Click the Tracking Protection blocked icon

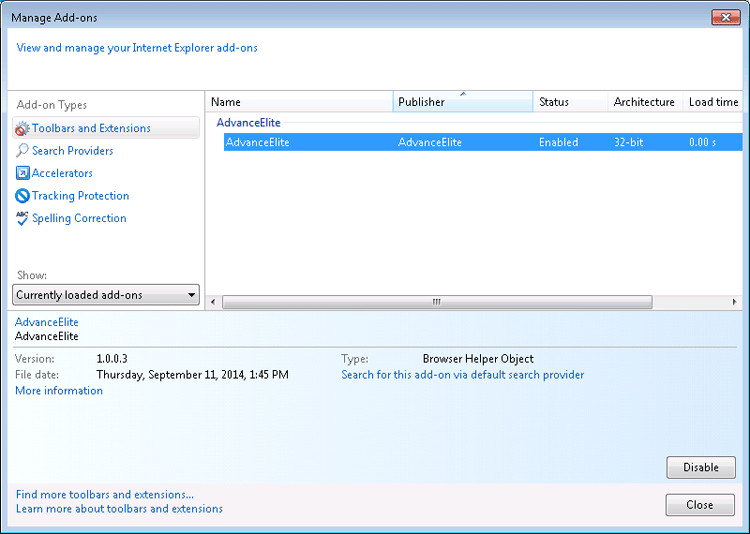22,196
